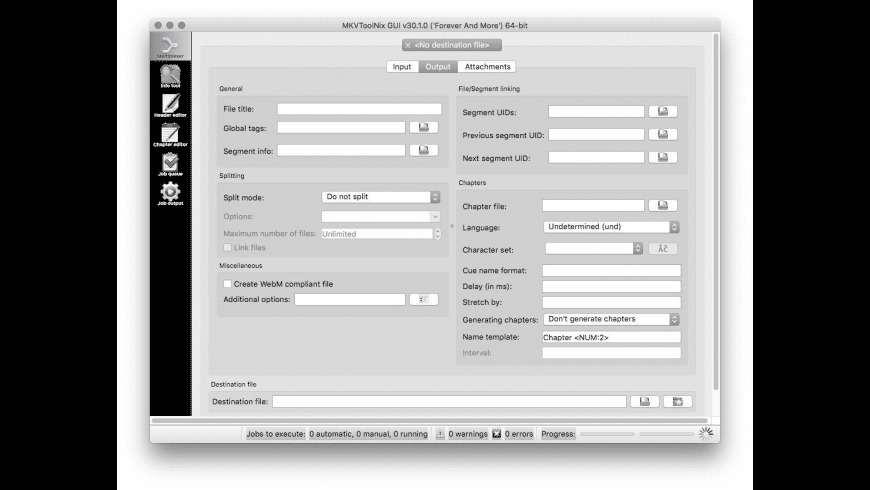This screenshot has width=870, height=490.
Task: Click the Previous segment UID field
Action: [x=596, y=134]
